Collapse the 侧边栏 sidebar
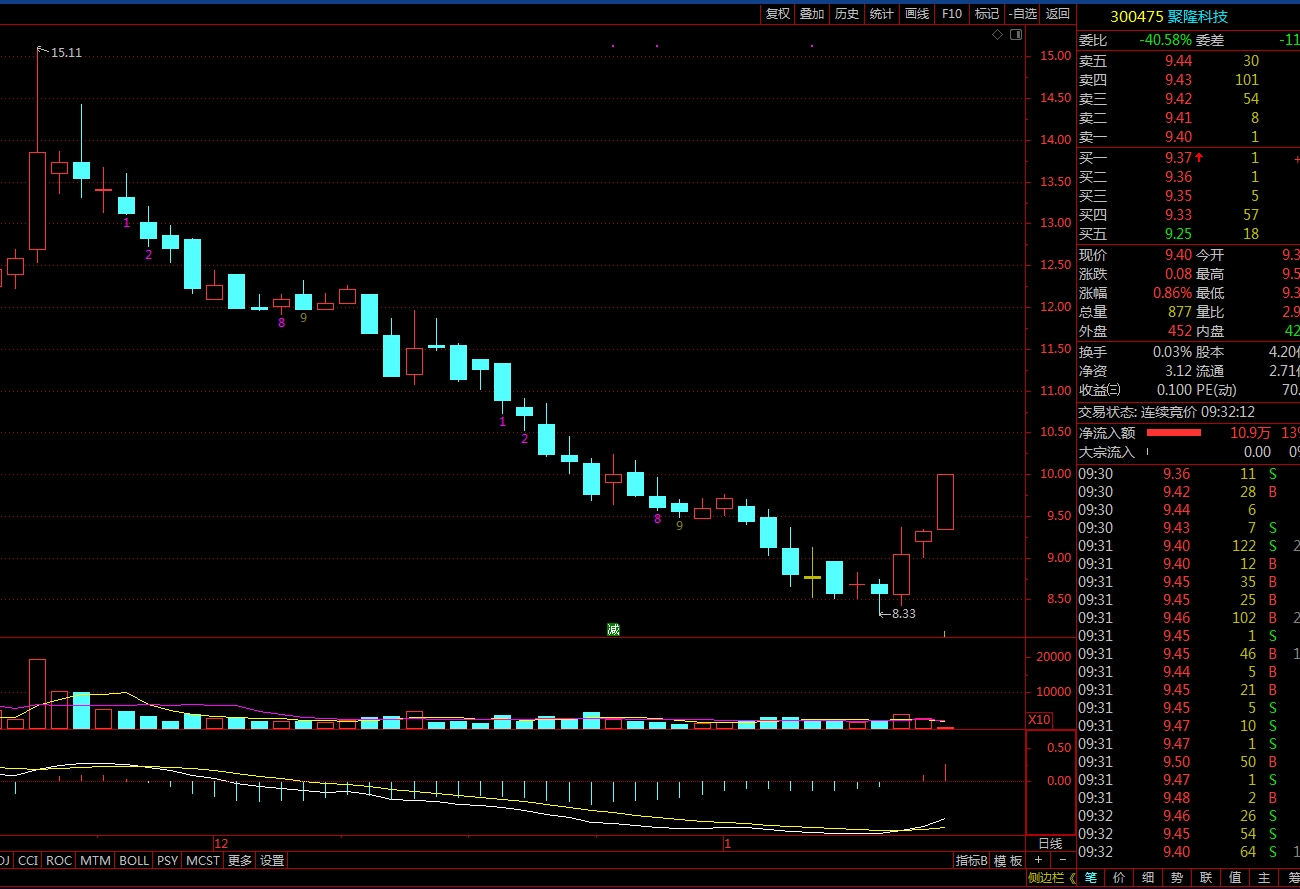1300x889 pixels. [x=1052, y=878]
